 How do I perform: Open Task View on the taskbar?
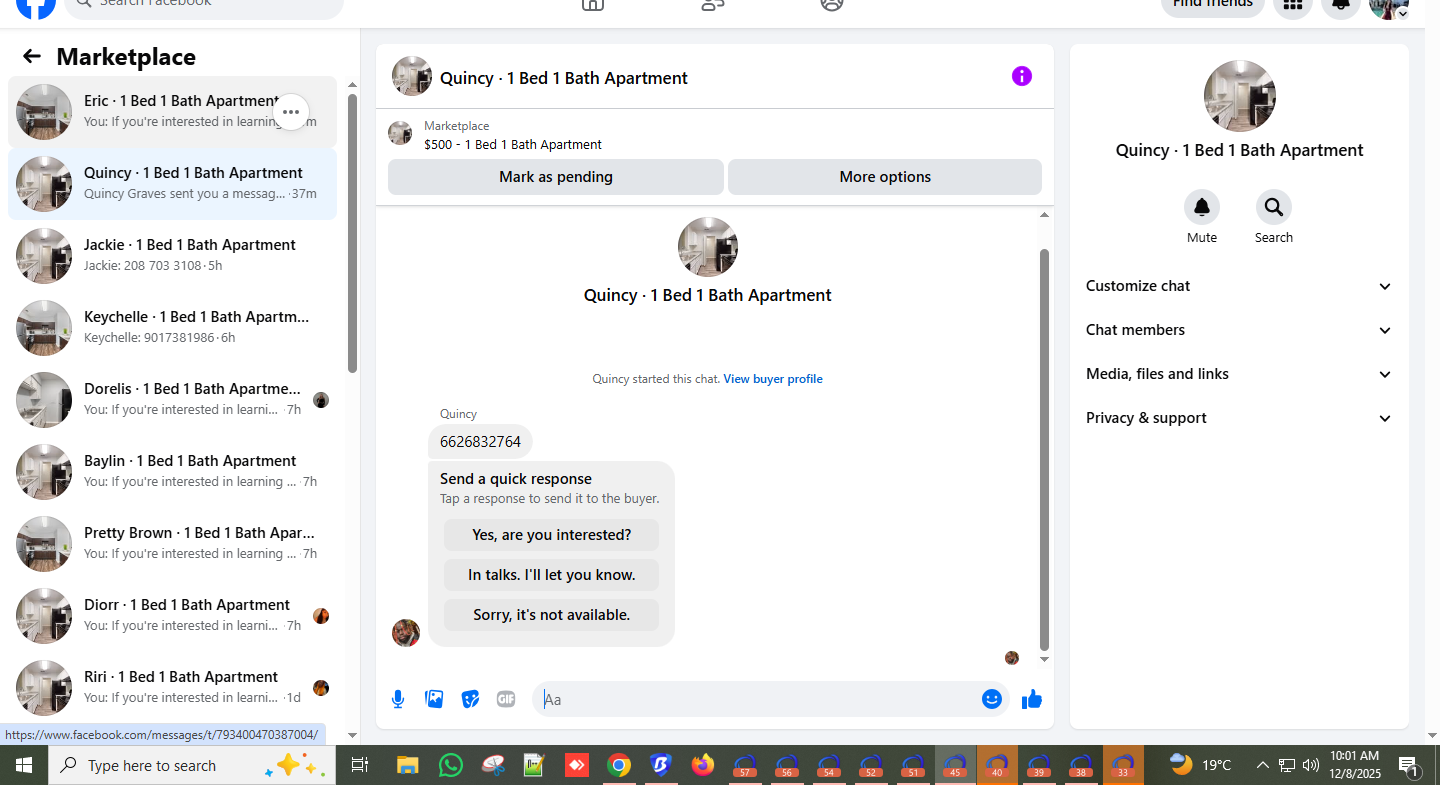pos(360,766)
